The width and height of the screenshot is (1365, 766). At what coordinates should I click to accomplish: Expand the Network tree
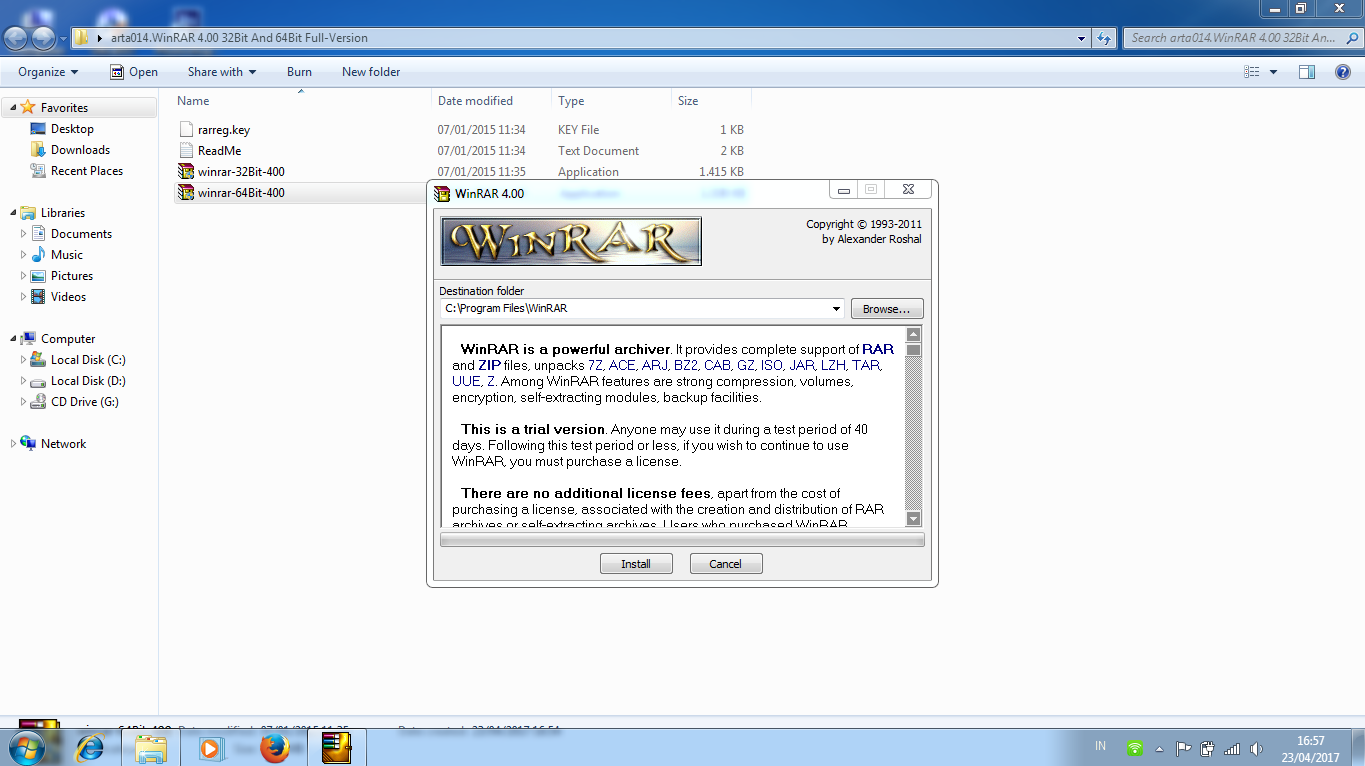[13, 444]
